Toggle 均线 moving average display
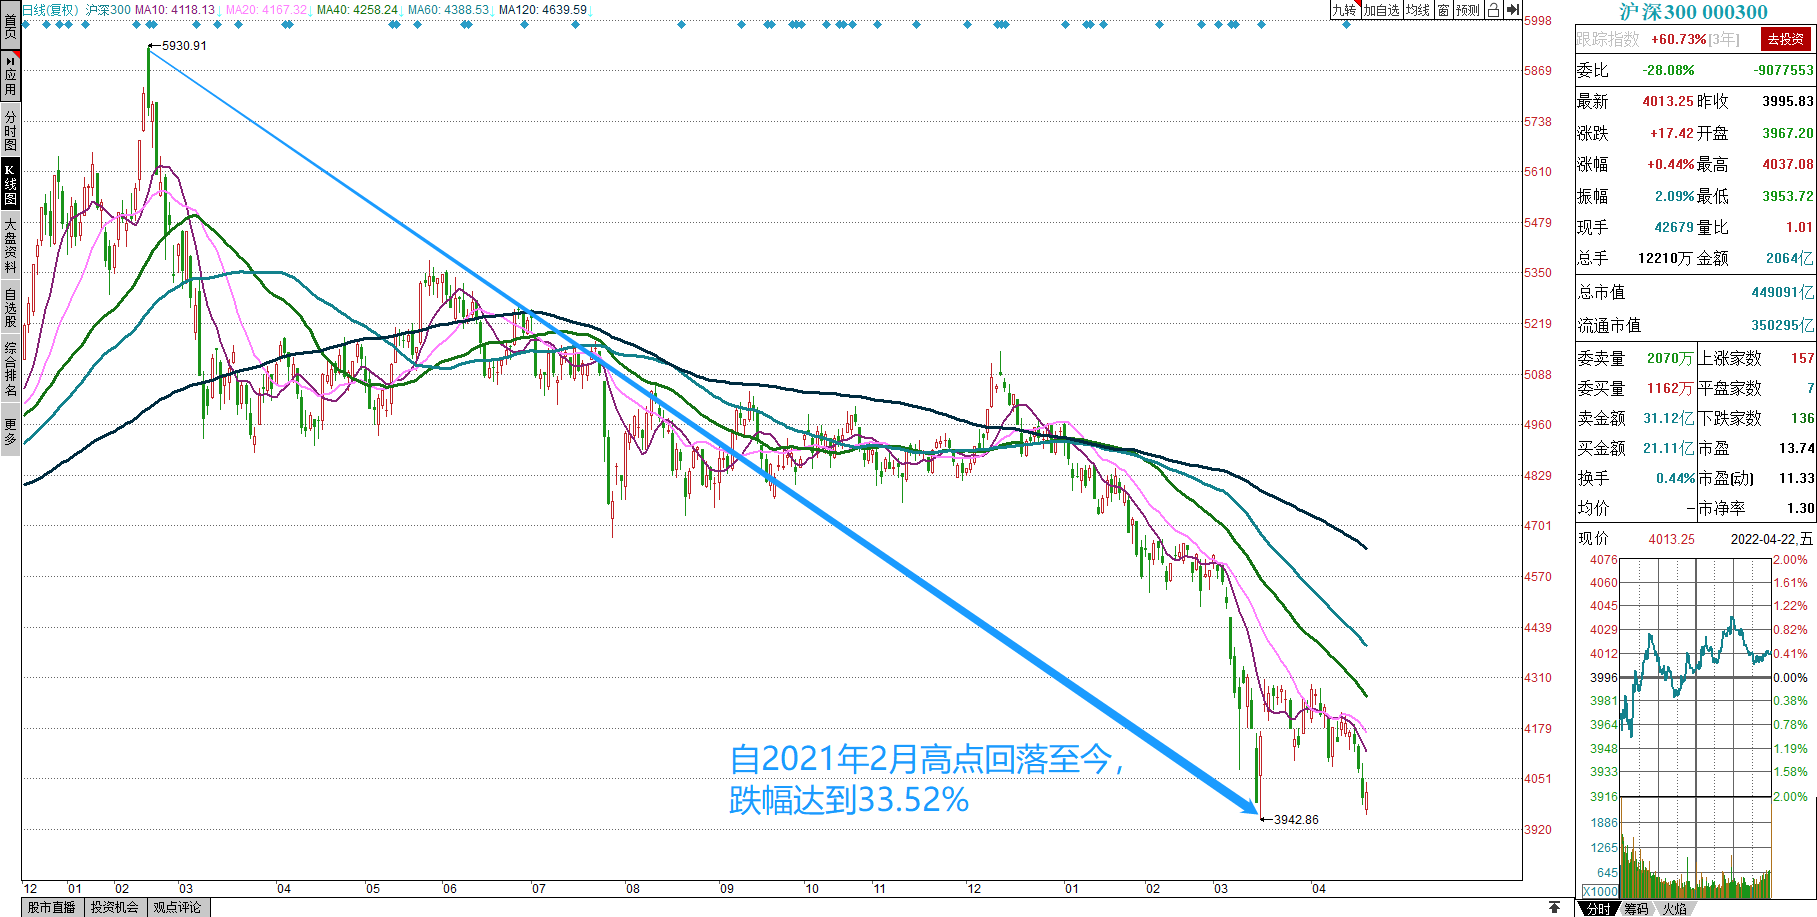 tap(1417, 10)
